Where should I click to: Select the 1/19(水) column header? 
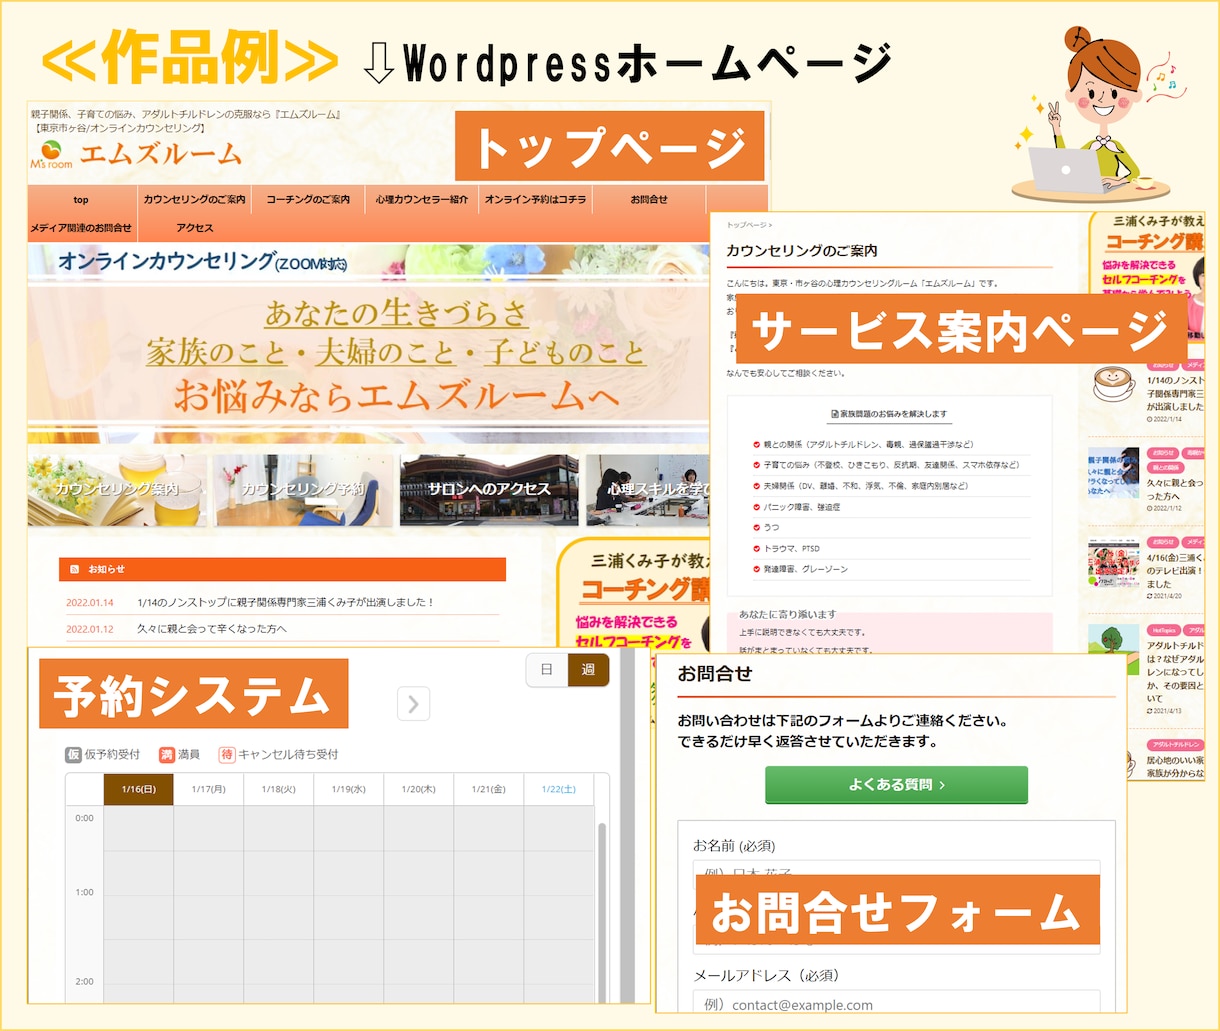(x=348, y=789)
